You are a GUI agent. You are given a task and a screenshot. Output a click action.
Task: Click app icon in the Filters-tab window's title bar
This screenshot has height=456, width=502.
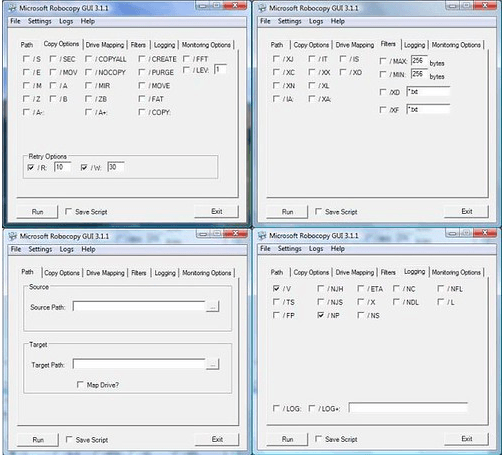262,8
